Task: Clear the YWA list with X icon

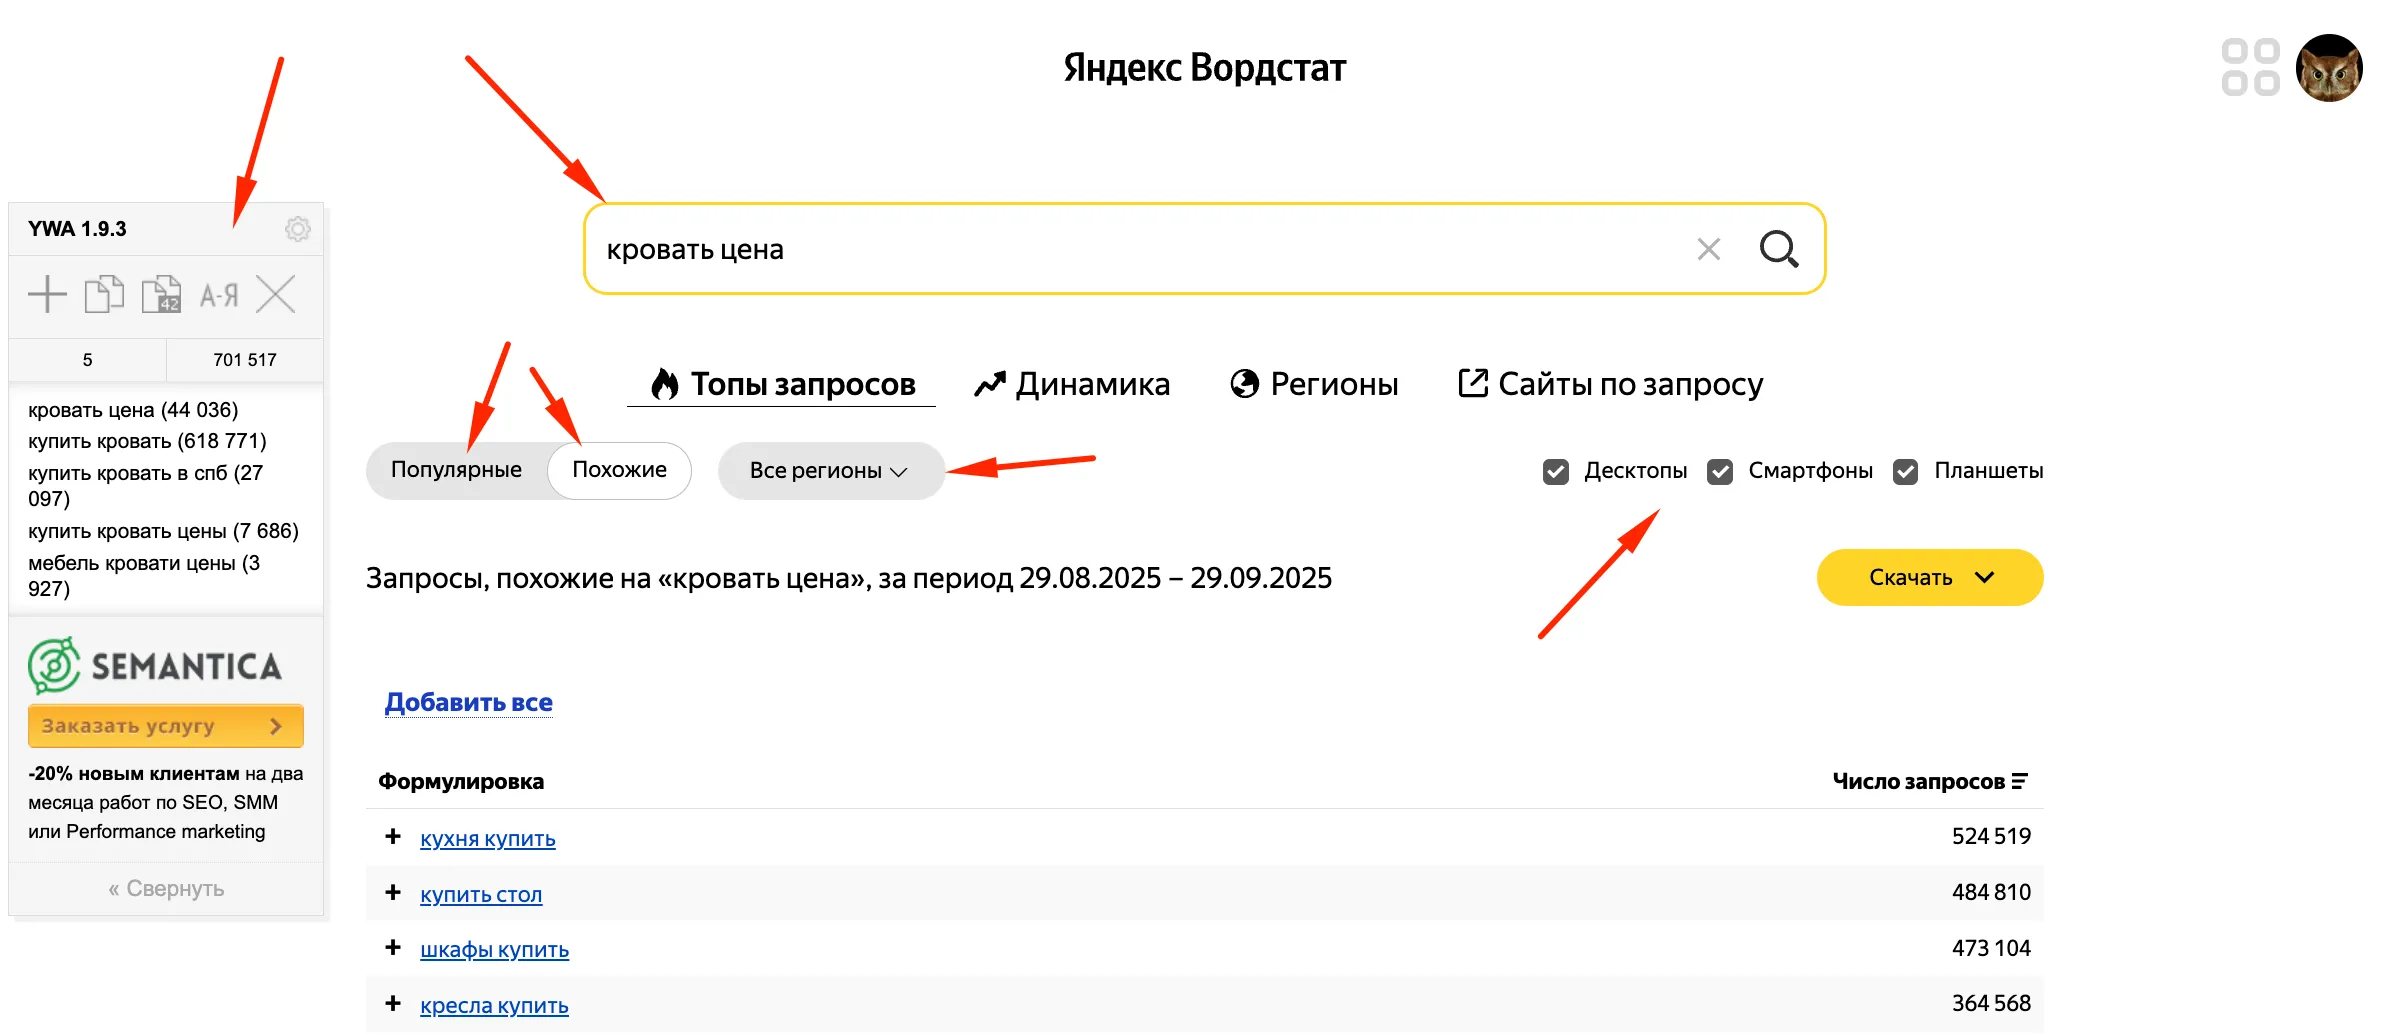Action: (275, 295)
